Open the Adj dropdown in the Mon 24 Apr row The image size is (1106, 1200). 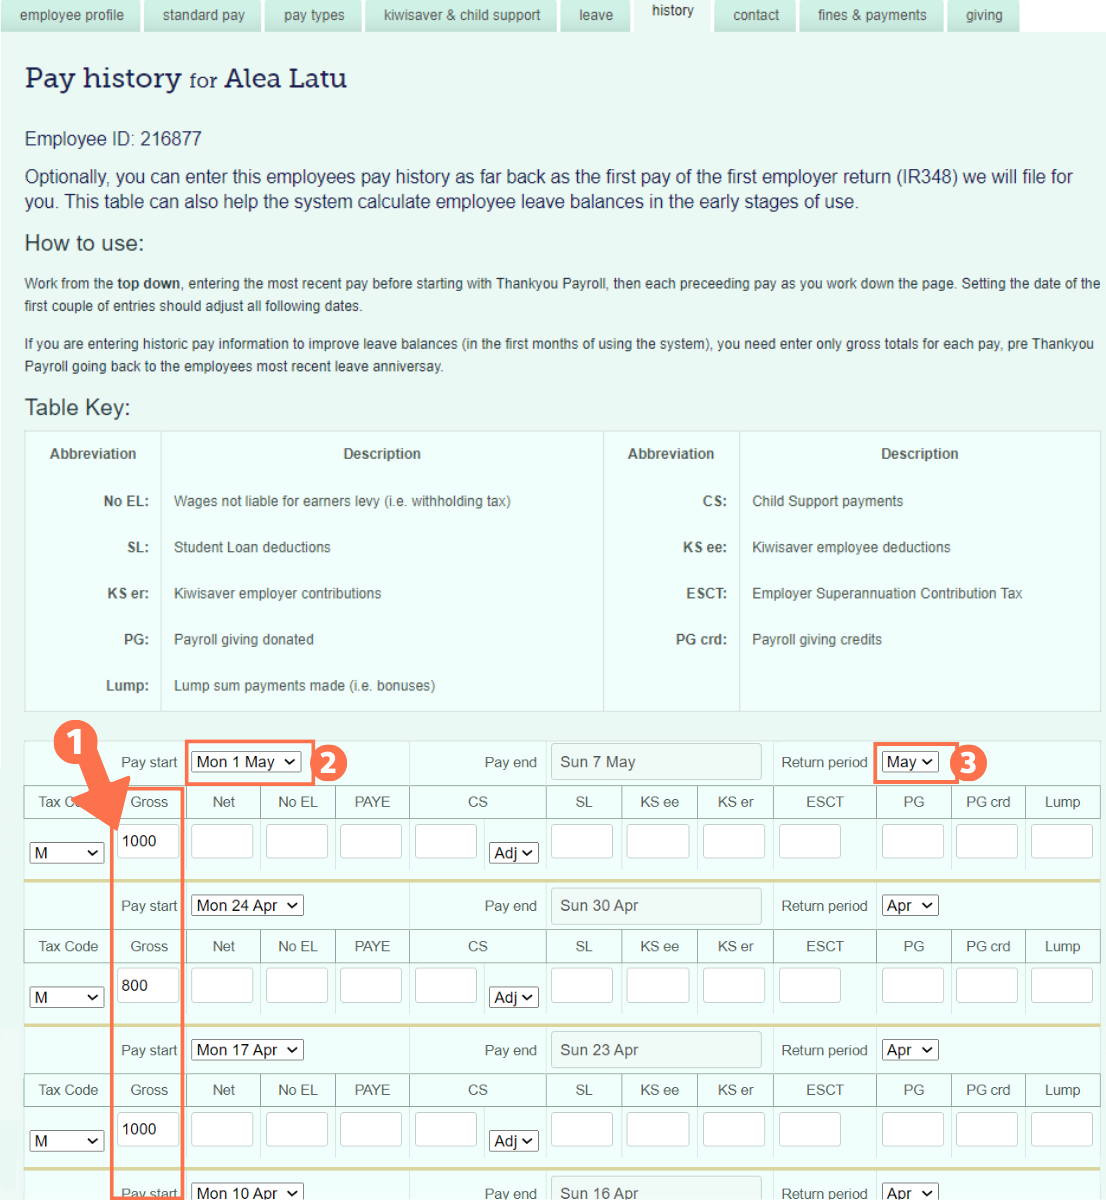tap(513, 996)
